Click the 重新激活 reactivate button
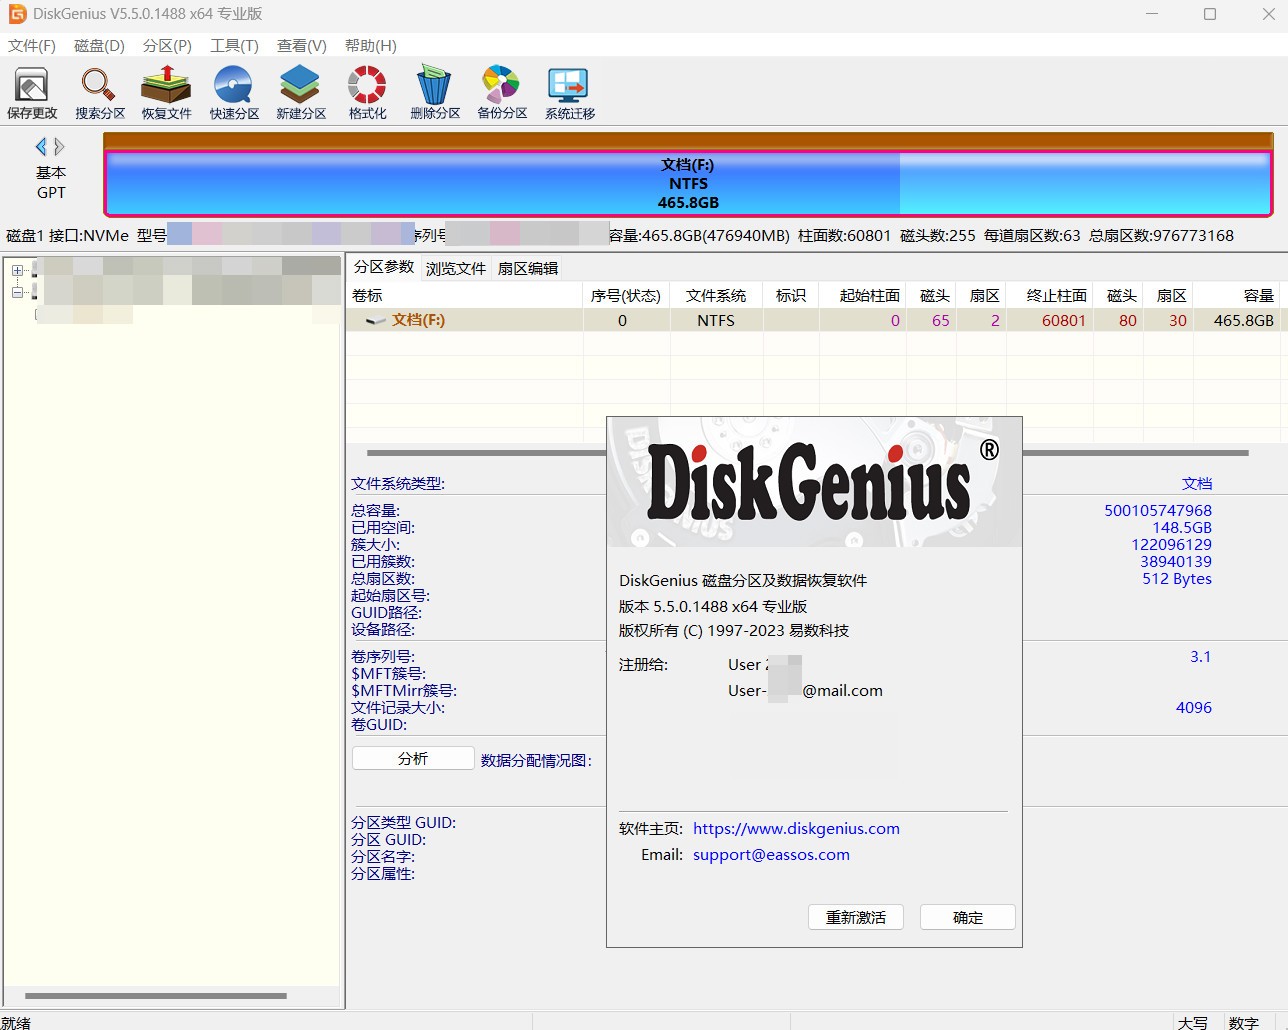The image size is (1288, 1030). [x=856, y=917]
